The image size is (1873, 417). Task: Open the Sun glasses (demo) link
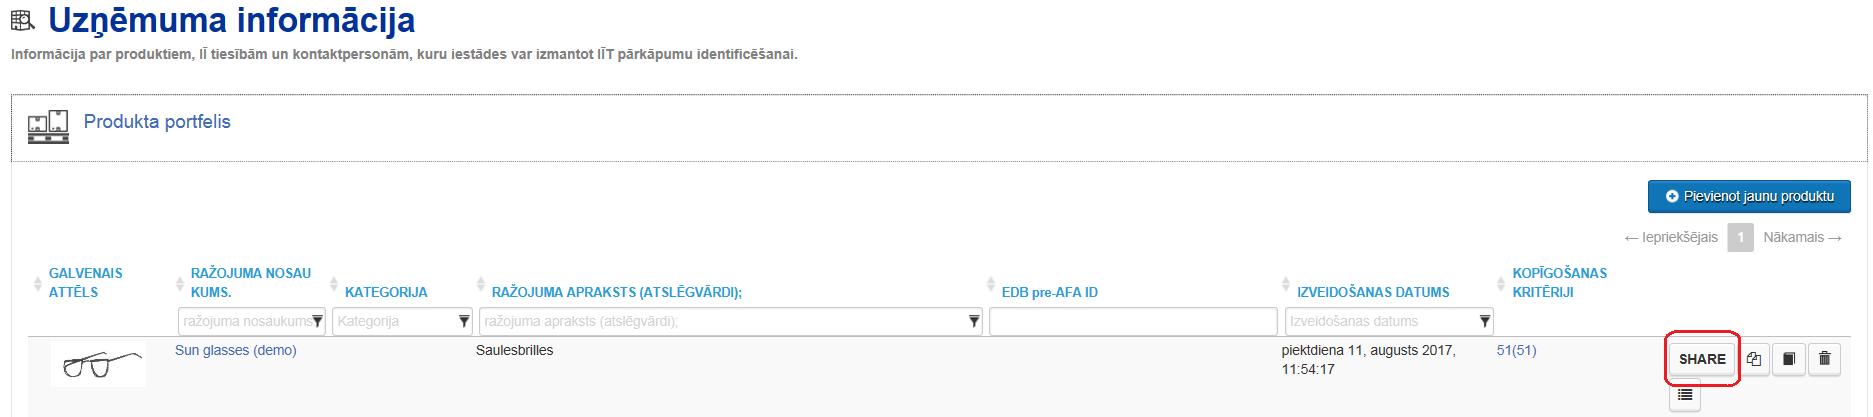[x=236, y=350]
